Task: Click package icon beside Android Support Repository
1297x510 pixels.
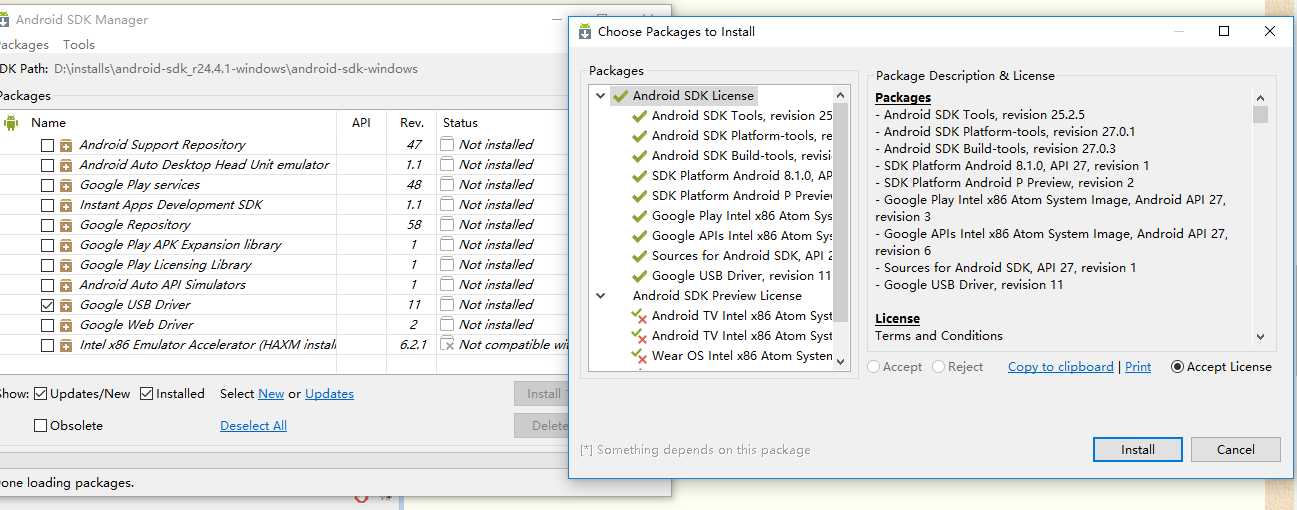Action: coord(66,145)
